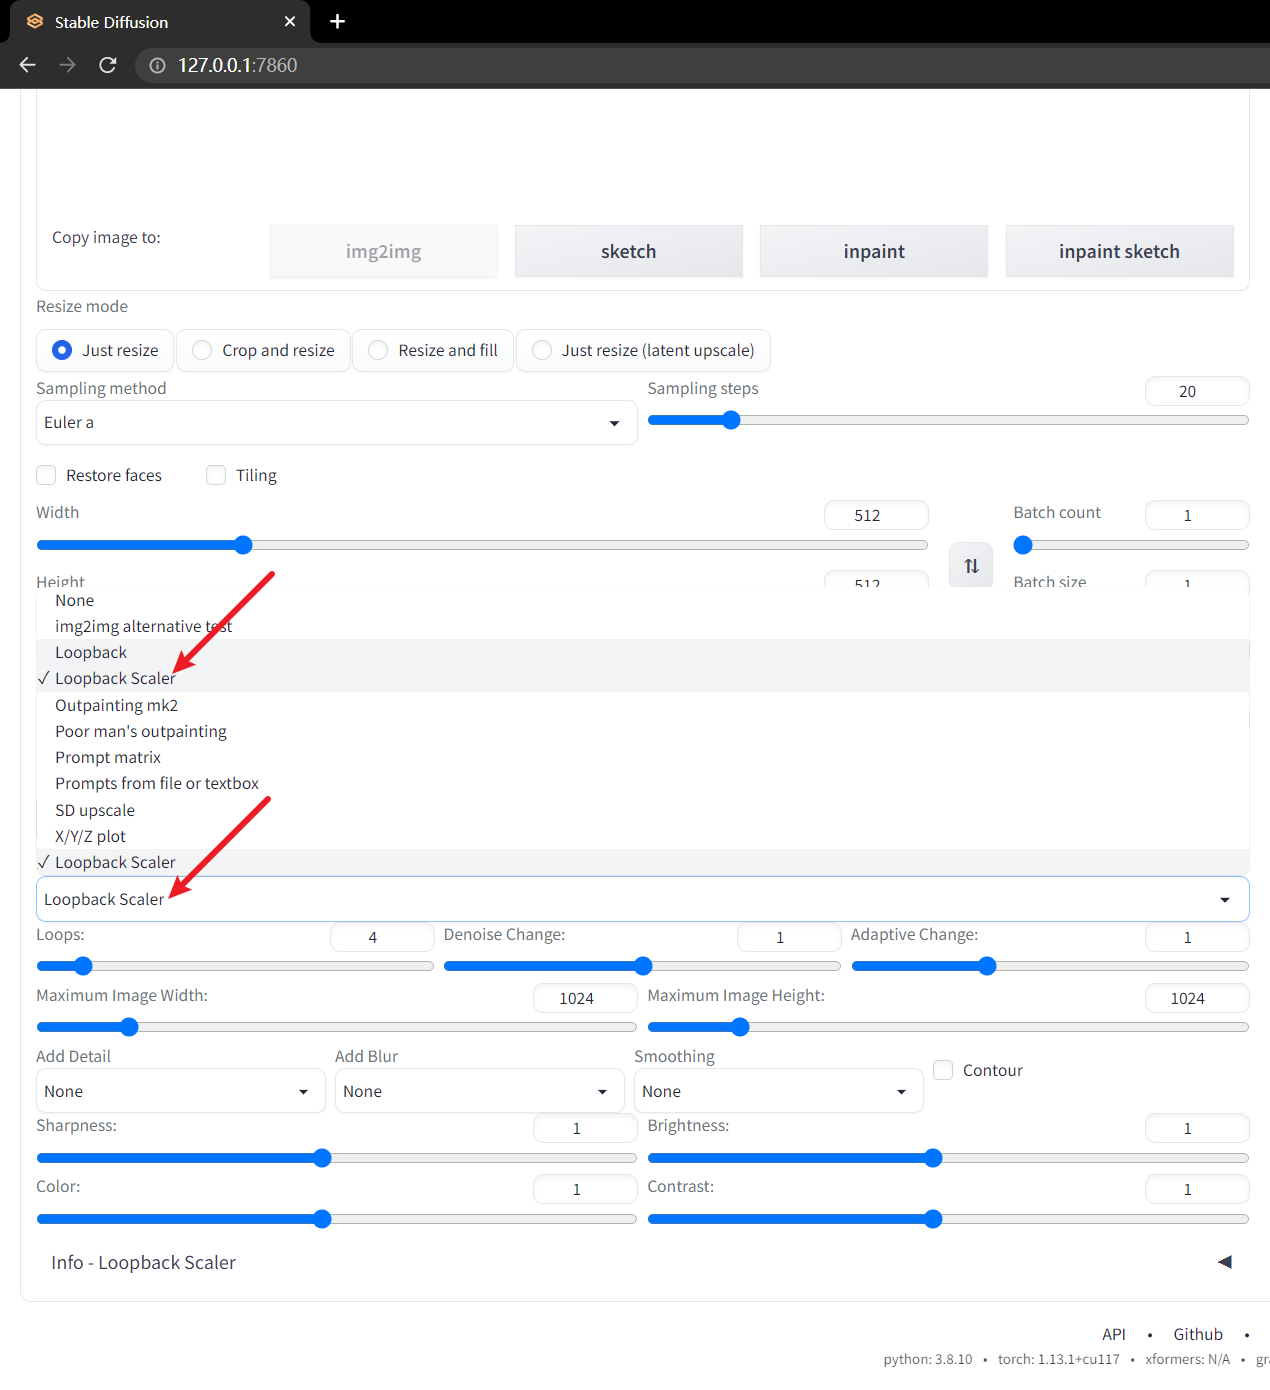Choose Prompts from file or textbox script

click(x=643, y=783)
